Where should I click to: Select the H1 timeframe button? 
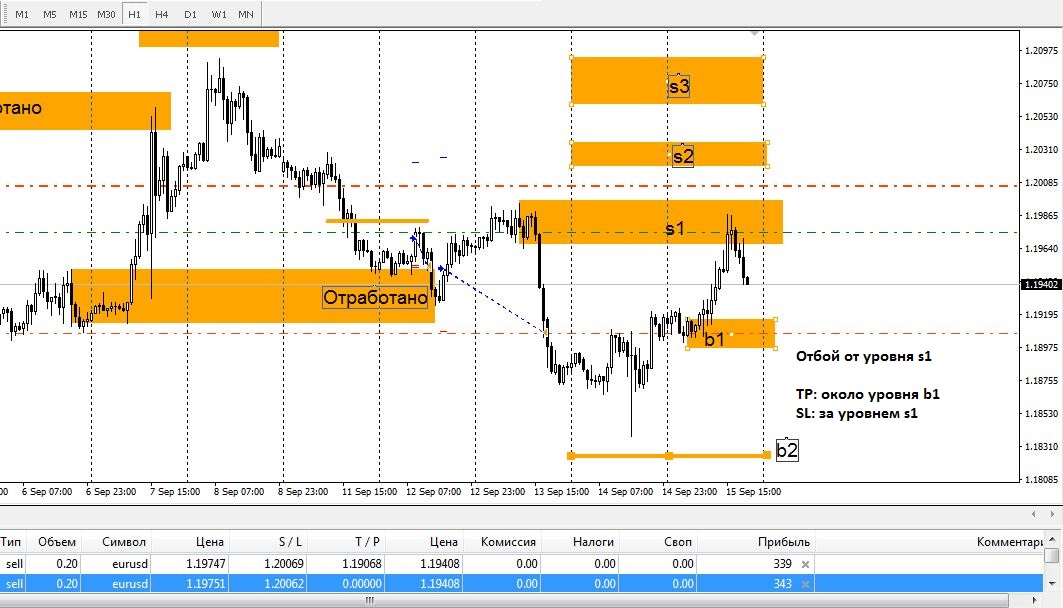pyautogui.click(x=134, y=14)
